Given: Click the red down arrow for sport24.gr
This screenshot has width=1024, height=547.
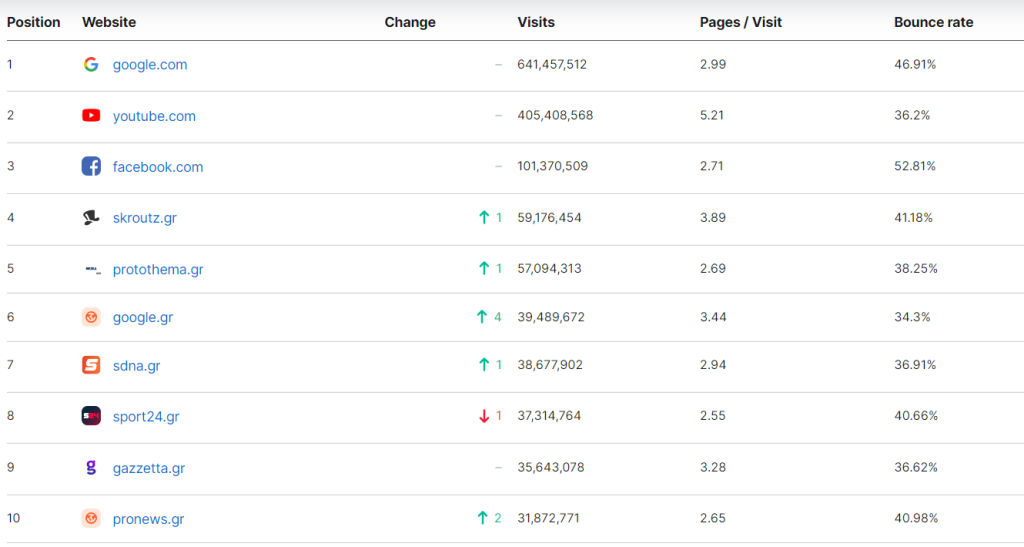Looking at the screenshot, I should click(x=484, y=416).
